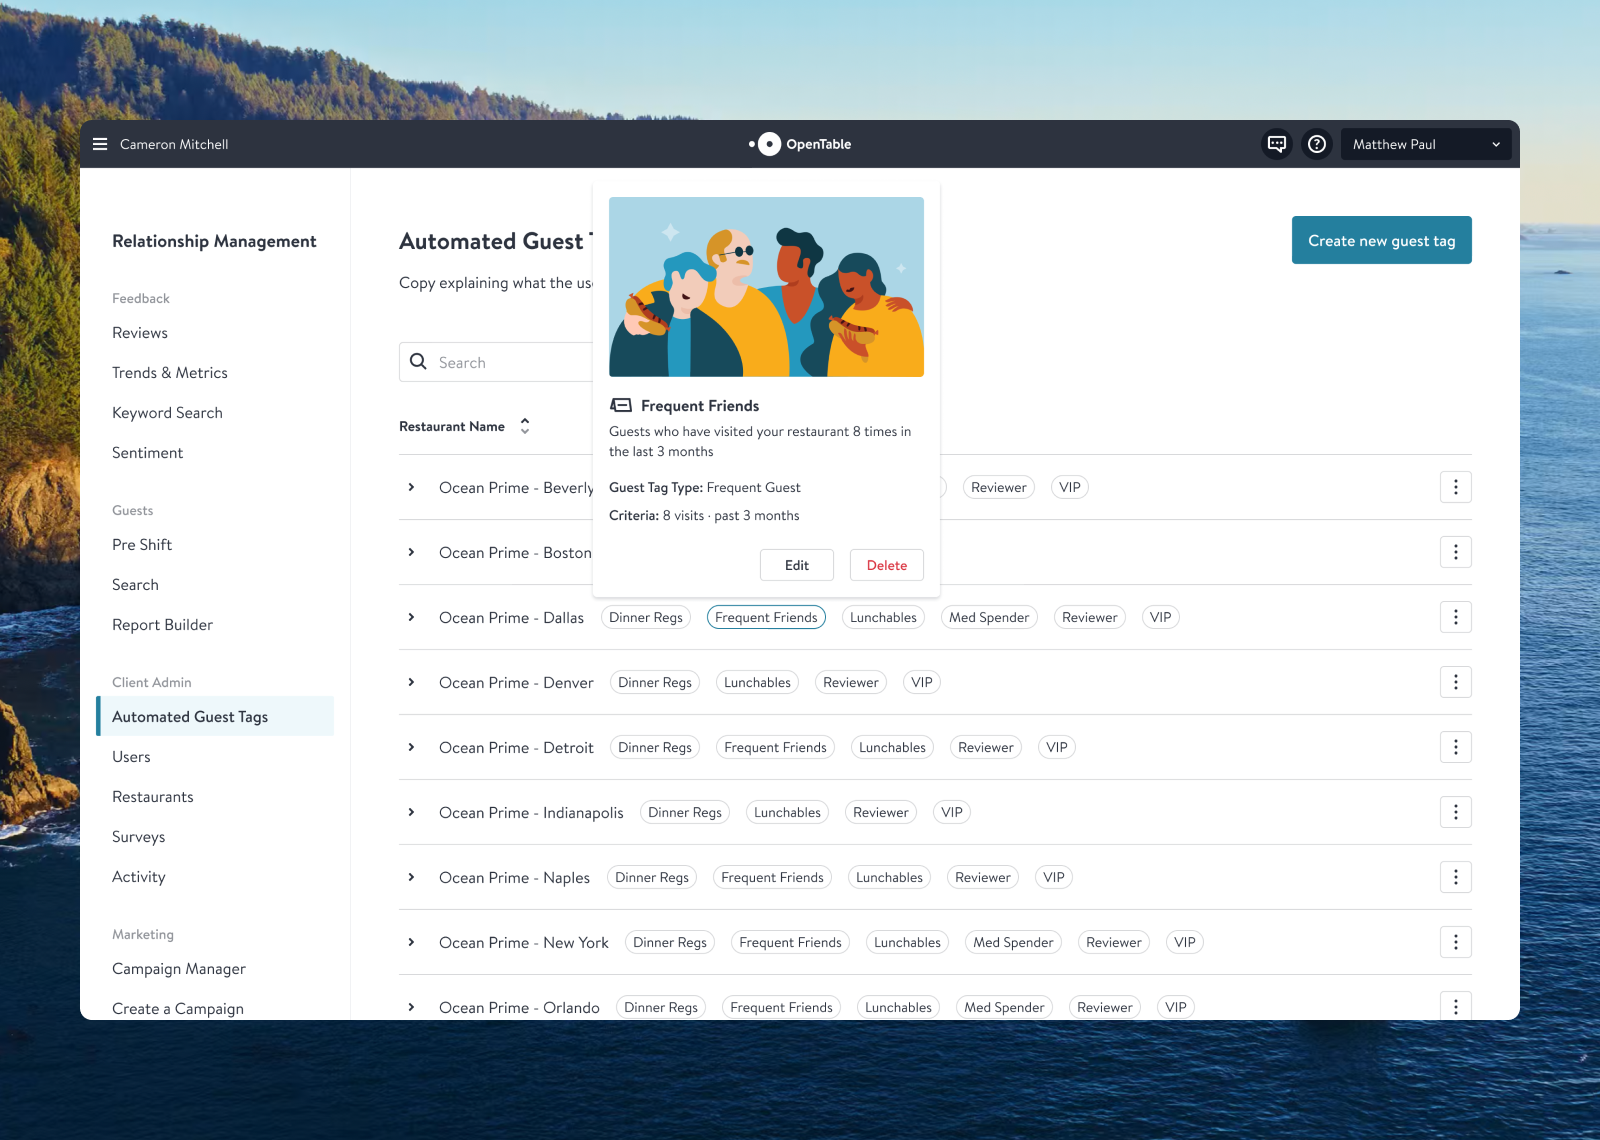The image size is (1600, 1140).
Task: Open Report Builder
Action: (x=162, y=625)
